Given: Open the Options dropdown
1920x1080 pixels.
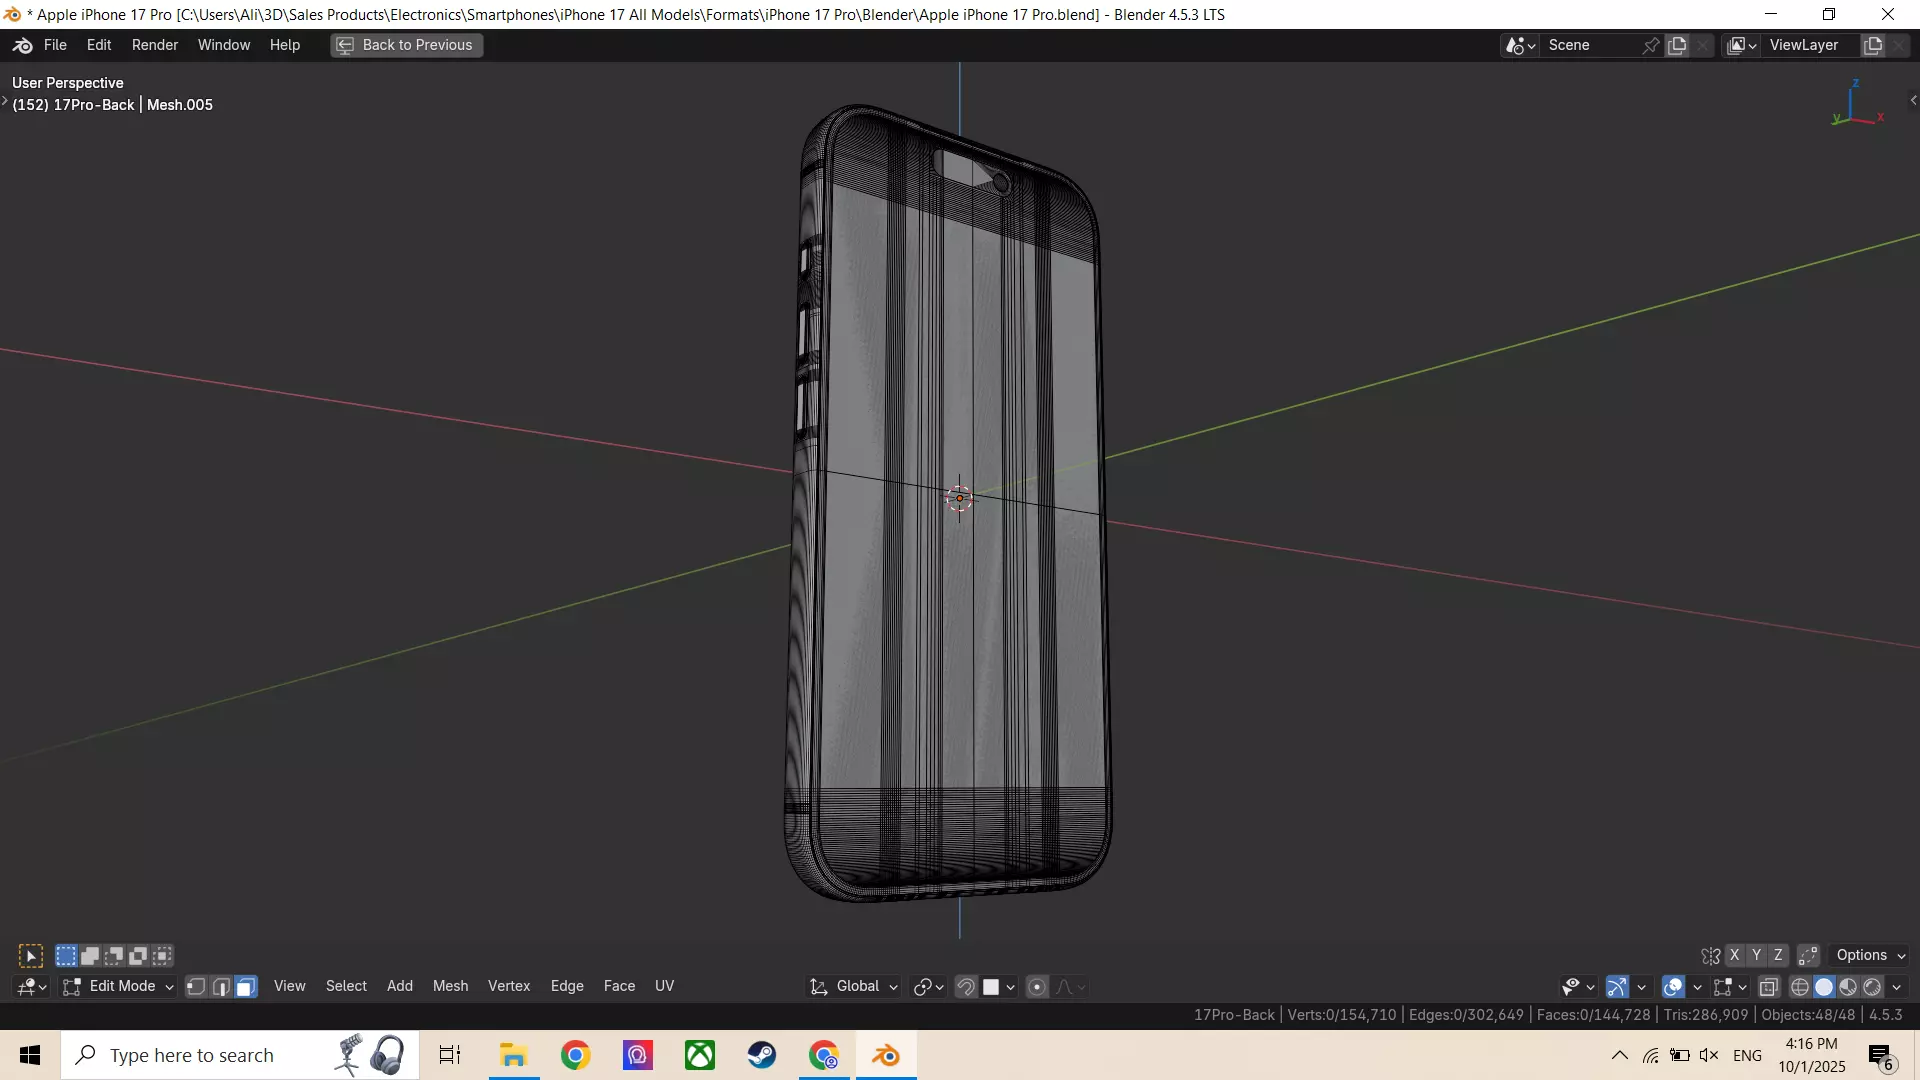Looking at the screenshot, I should tap(1871, 956).
